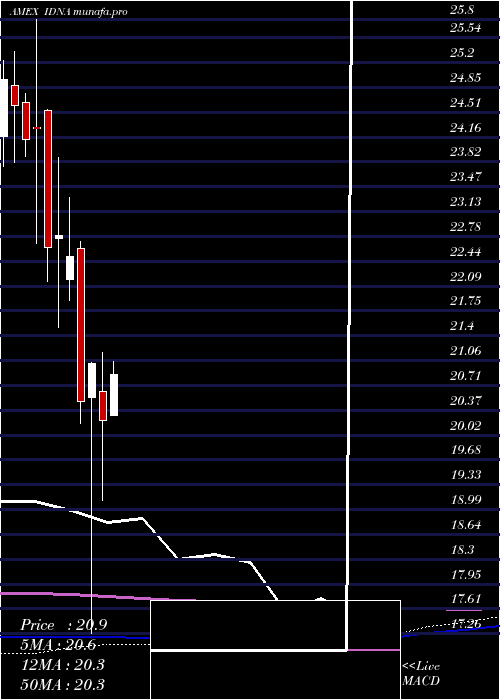The width and height of the screenshot is (500, 700).
Task: Select the 23.82 price axis label
Action: (466, 152)
